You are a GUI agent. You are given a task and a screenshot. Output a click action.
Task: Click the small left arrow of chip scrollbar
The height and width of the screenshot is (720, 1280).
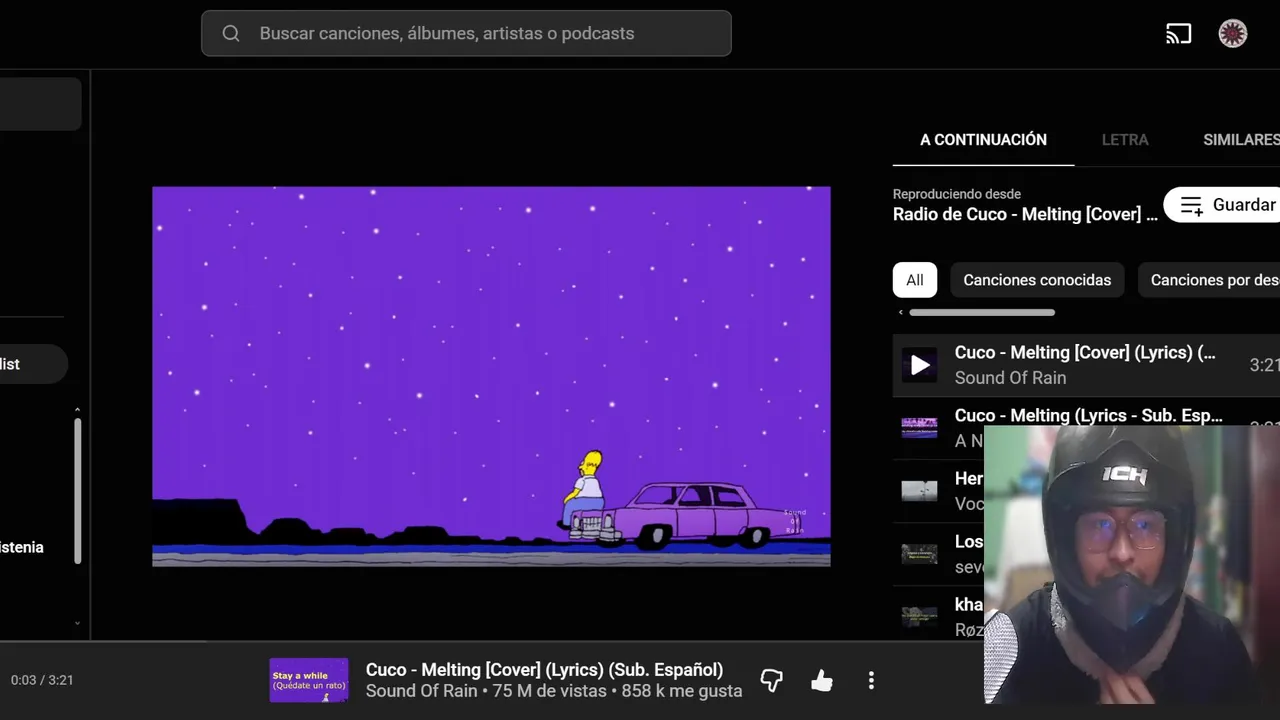click(x=900, y=312)
